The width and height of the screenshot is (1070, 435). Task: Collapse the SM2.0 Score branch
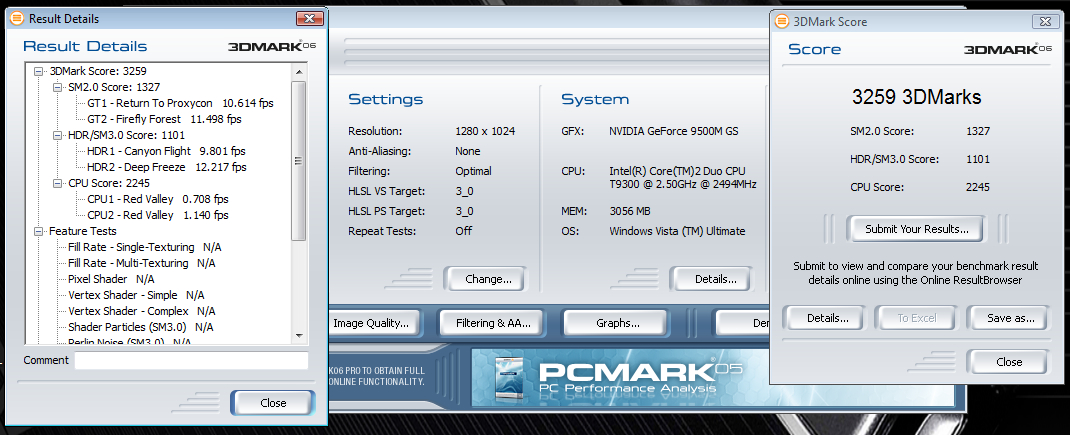point(58,87)
